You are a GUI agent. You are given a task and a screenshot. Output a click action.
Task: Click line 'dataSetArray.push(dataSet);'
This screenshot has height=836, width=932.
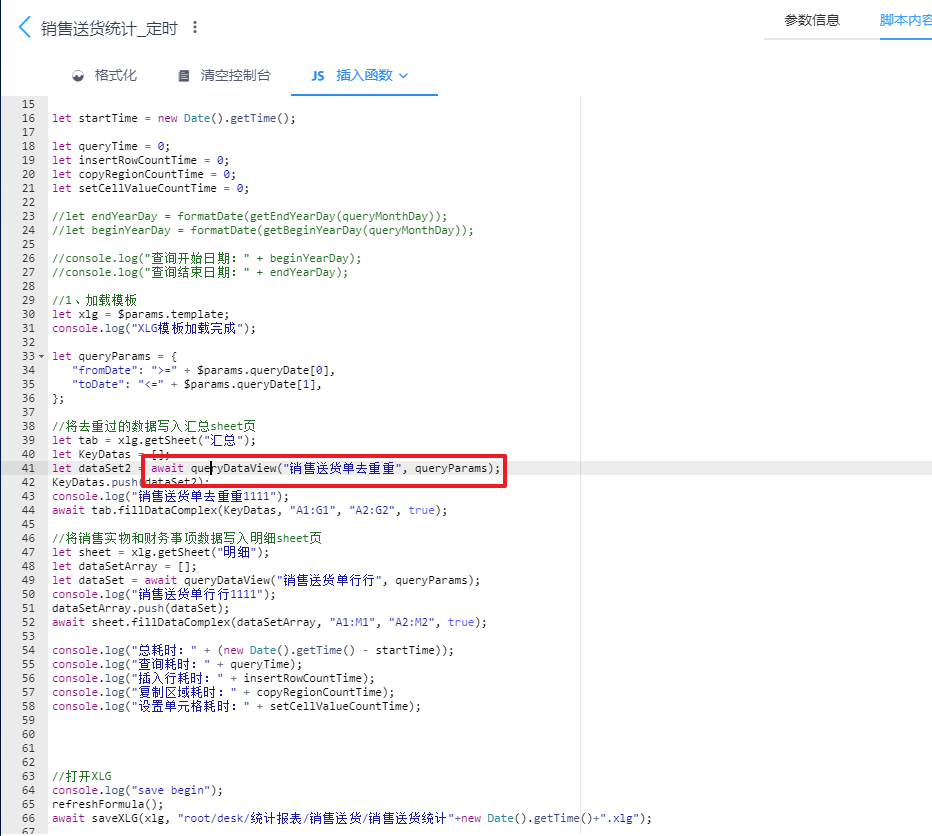140,608
